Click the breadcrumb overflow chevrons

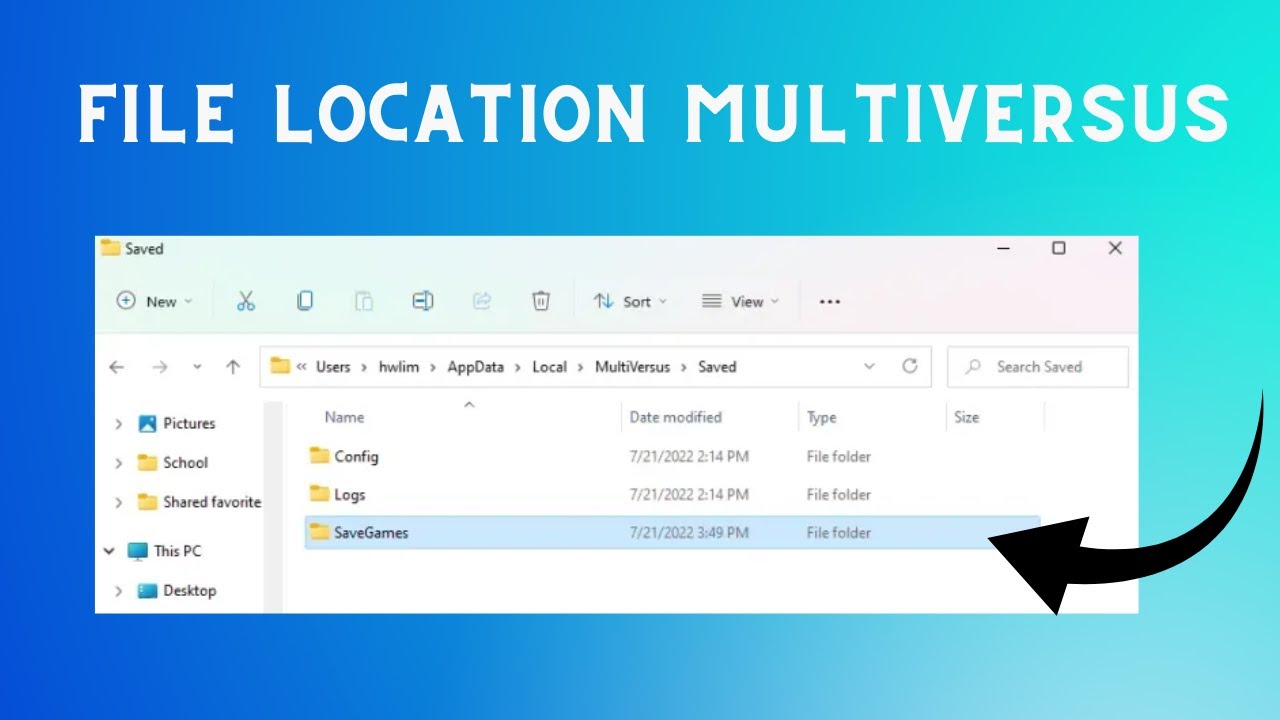point(301,367)
